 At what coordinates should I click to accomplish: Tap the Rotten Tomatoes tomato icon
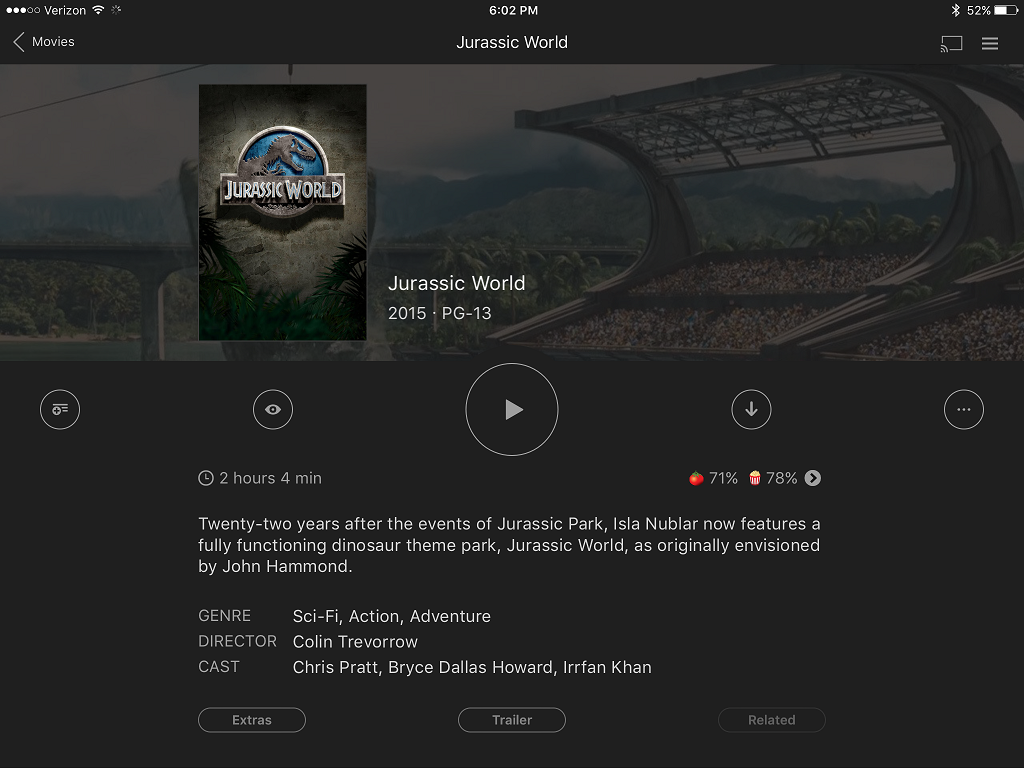click(x=696, y=478)
